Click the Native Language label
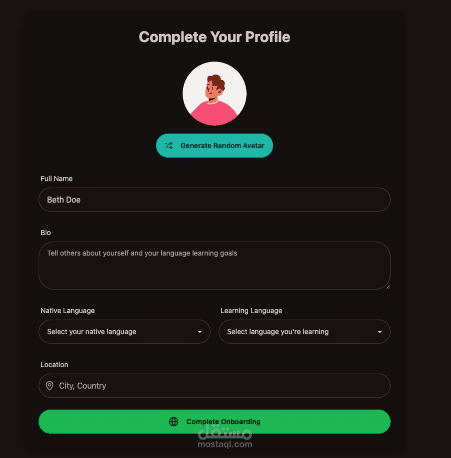Viewport: 451px width, 458px height. pyautogui.click(x=68, y=311)
